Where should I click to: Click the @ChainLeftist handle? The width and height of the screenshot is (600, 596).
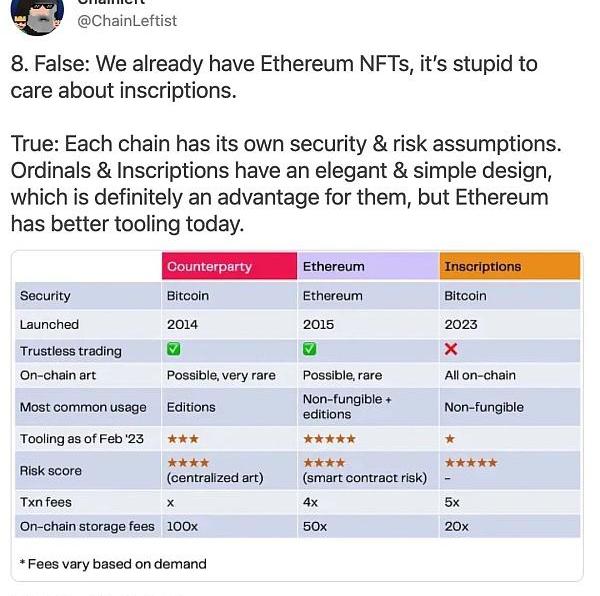point(127,21)
